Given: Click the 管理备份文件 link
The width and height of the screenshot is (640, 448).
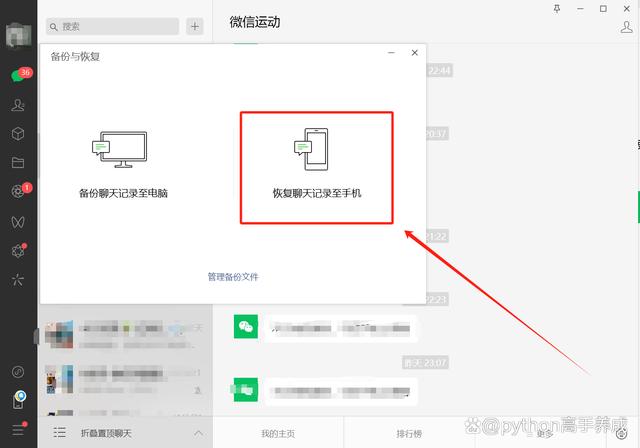Looking at the screenshot, I should coord(233,277).
